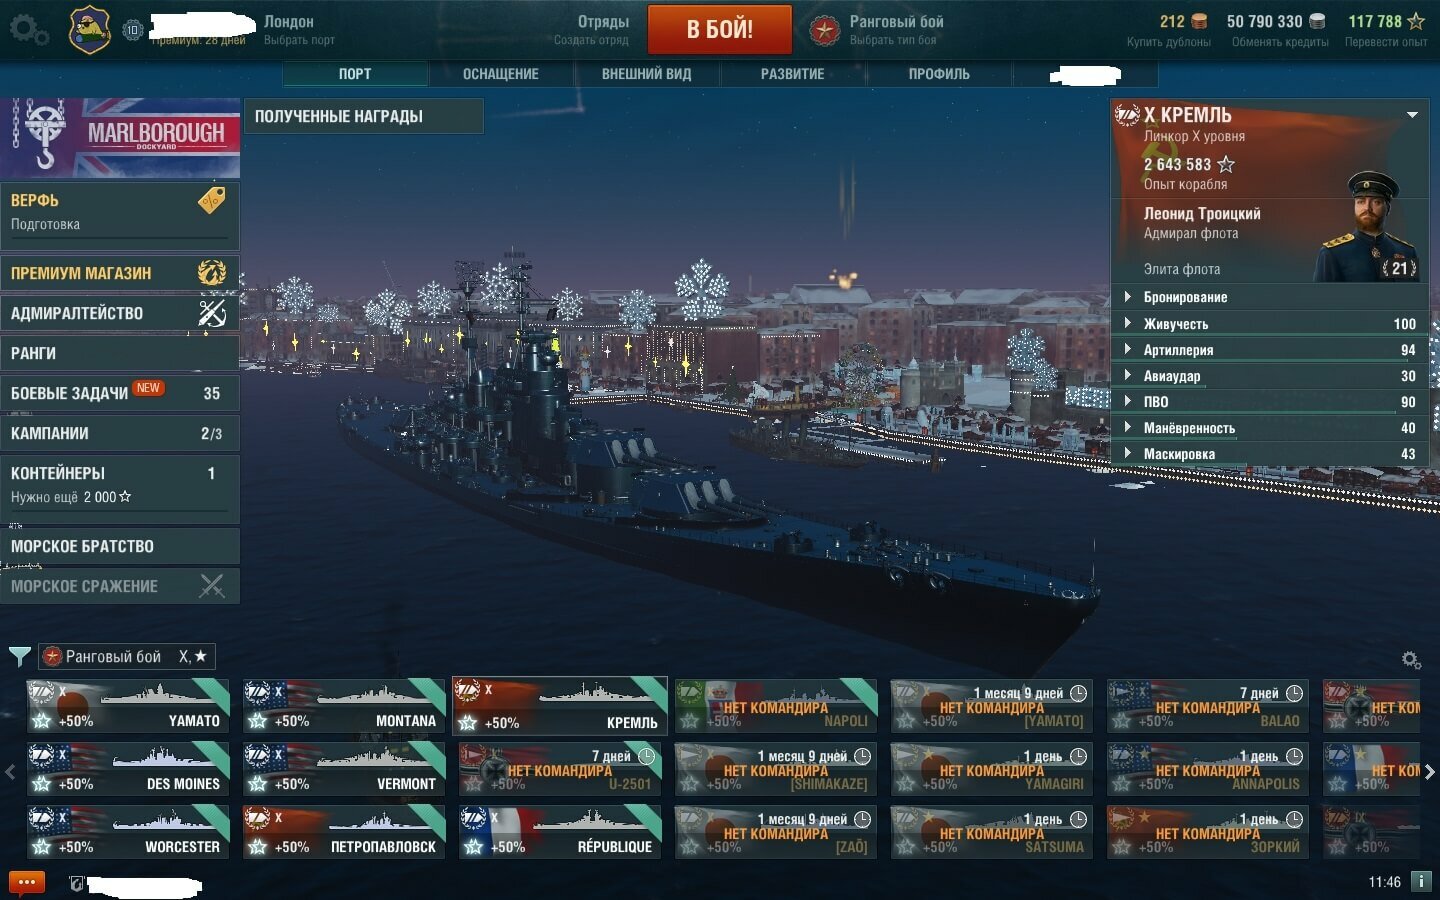
Task: Click the clan emblem badge icon
Action: (x=89, y=29)
